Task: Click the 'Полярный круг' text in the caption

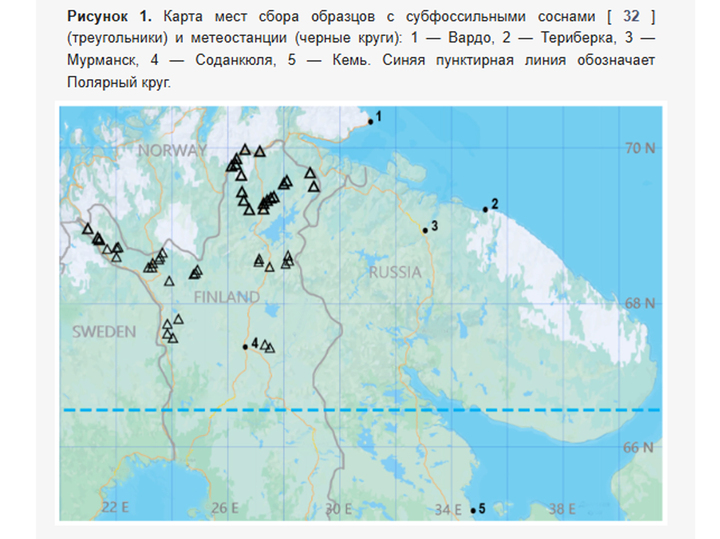Action: [x=118, y=83]
